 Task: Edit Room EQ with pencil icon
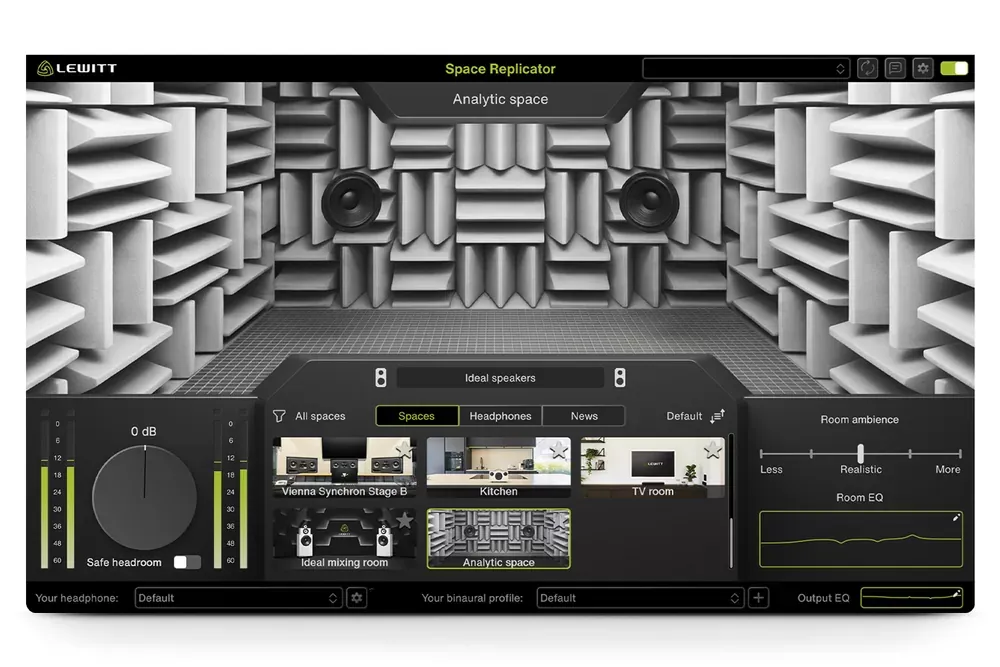click(955, 518)
